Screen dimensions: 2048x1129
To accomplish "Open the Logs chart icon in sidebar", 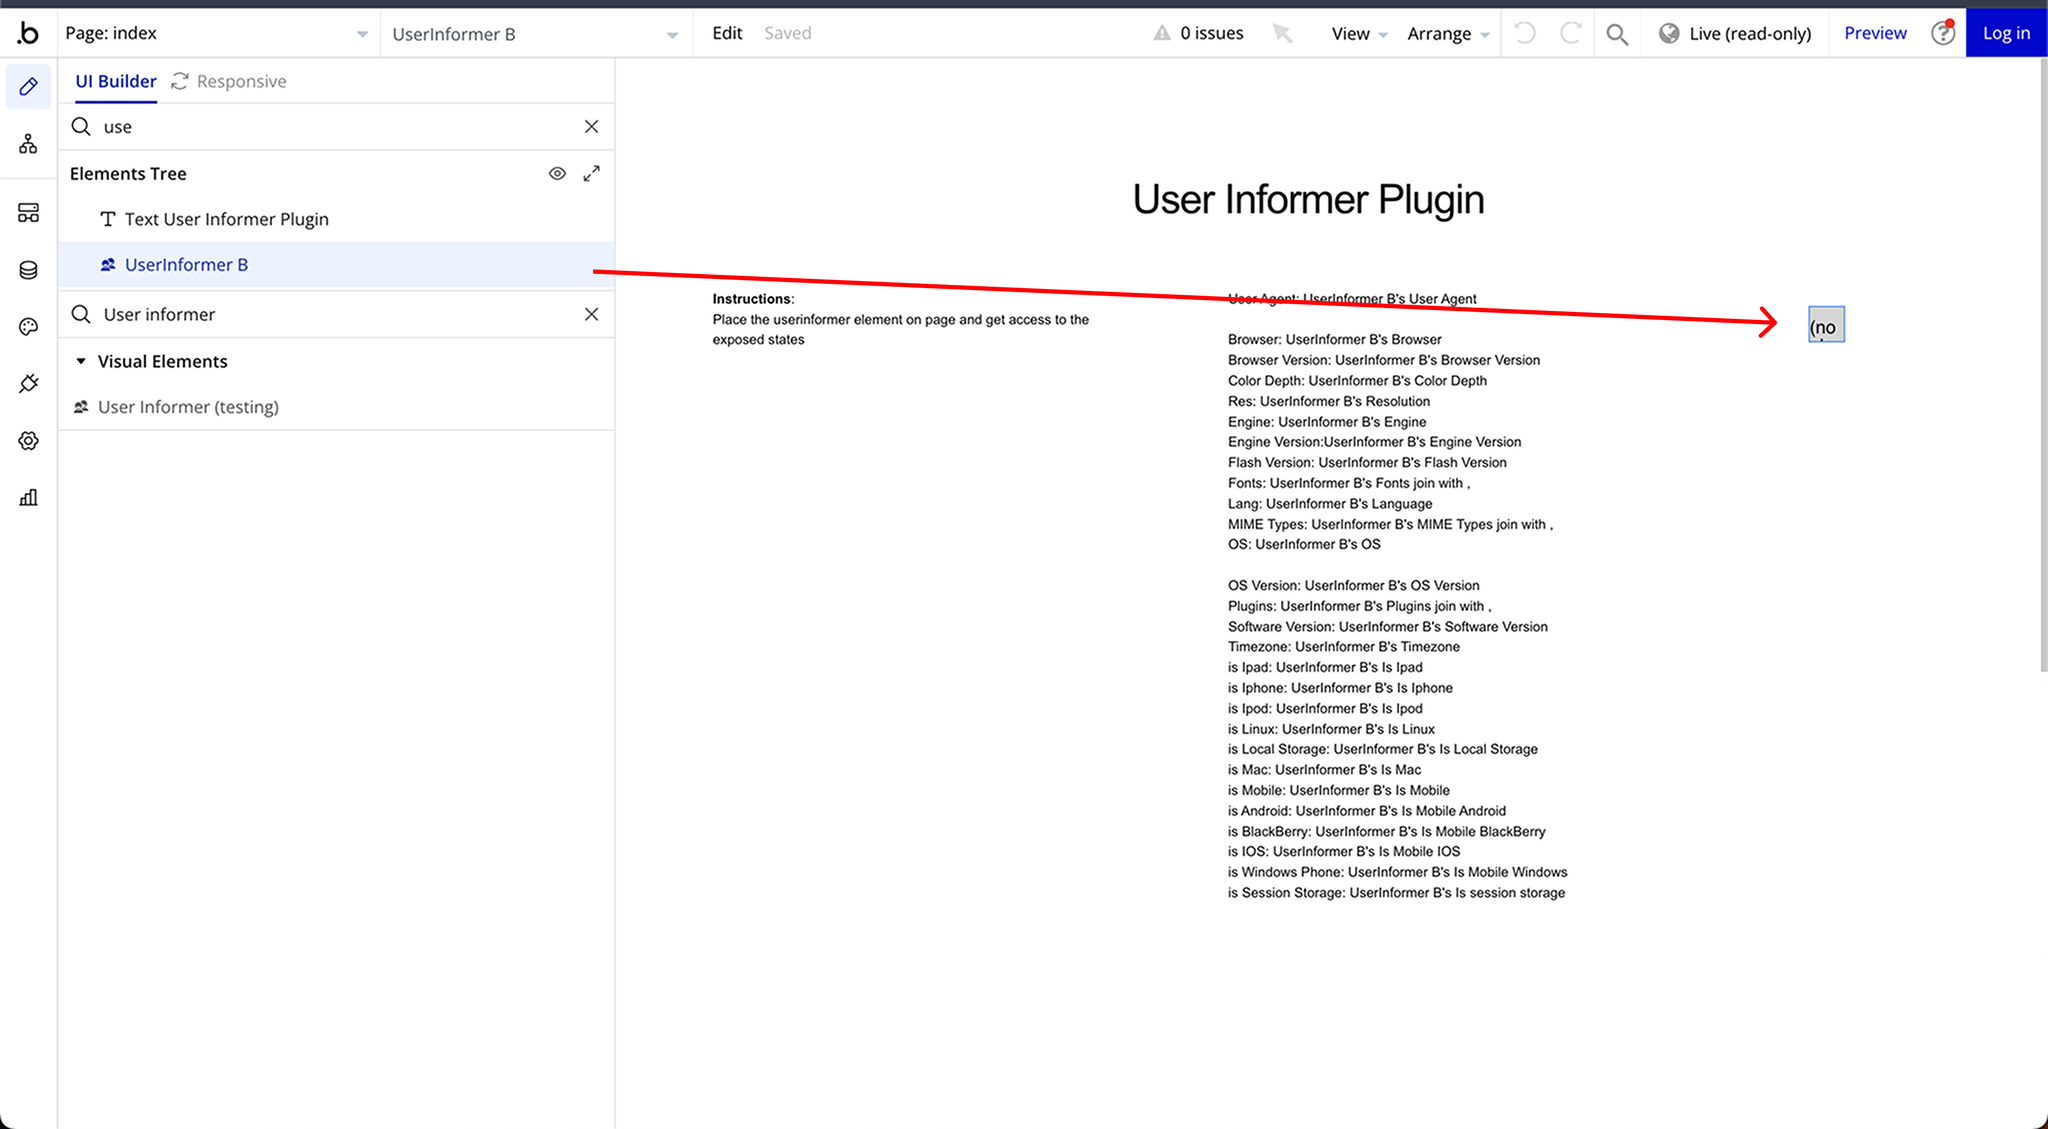I will 28,498.
